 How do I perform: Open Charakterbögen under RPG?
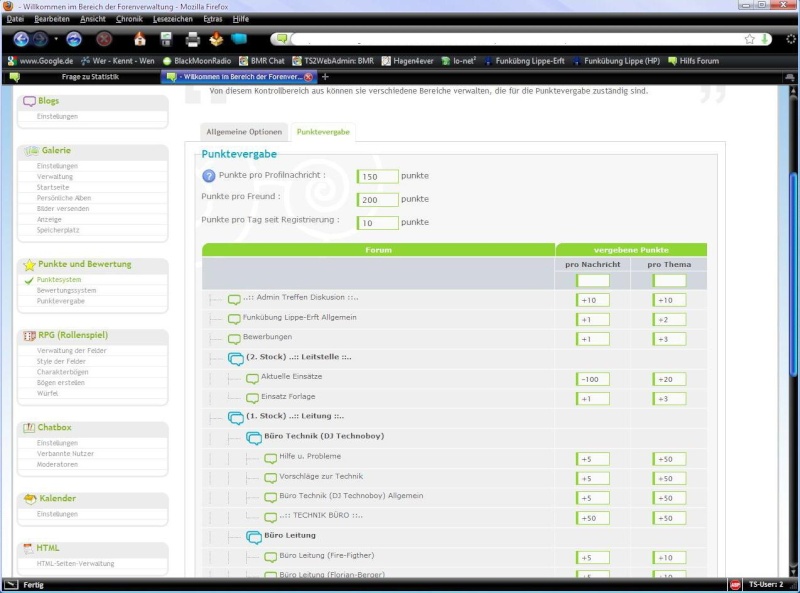click(62, 372)
